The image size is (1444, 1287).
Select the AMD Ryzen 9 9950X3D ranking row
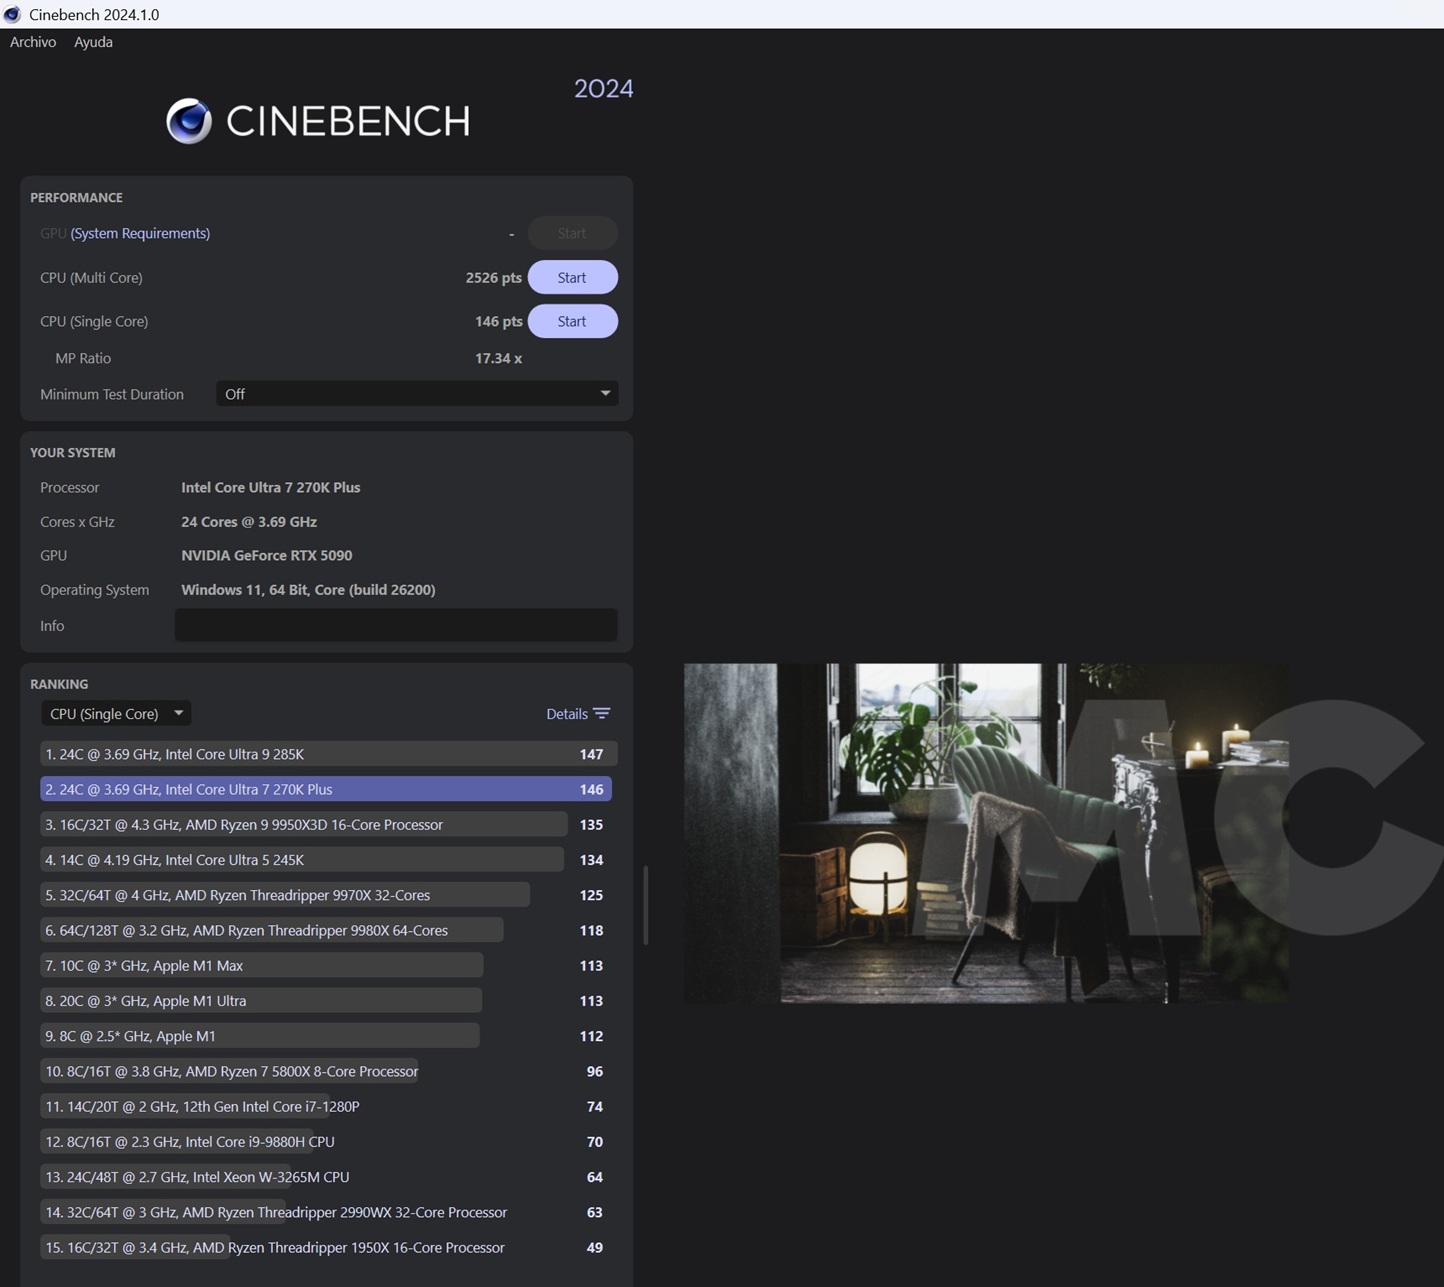click(x=326, y=825)
